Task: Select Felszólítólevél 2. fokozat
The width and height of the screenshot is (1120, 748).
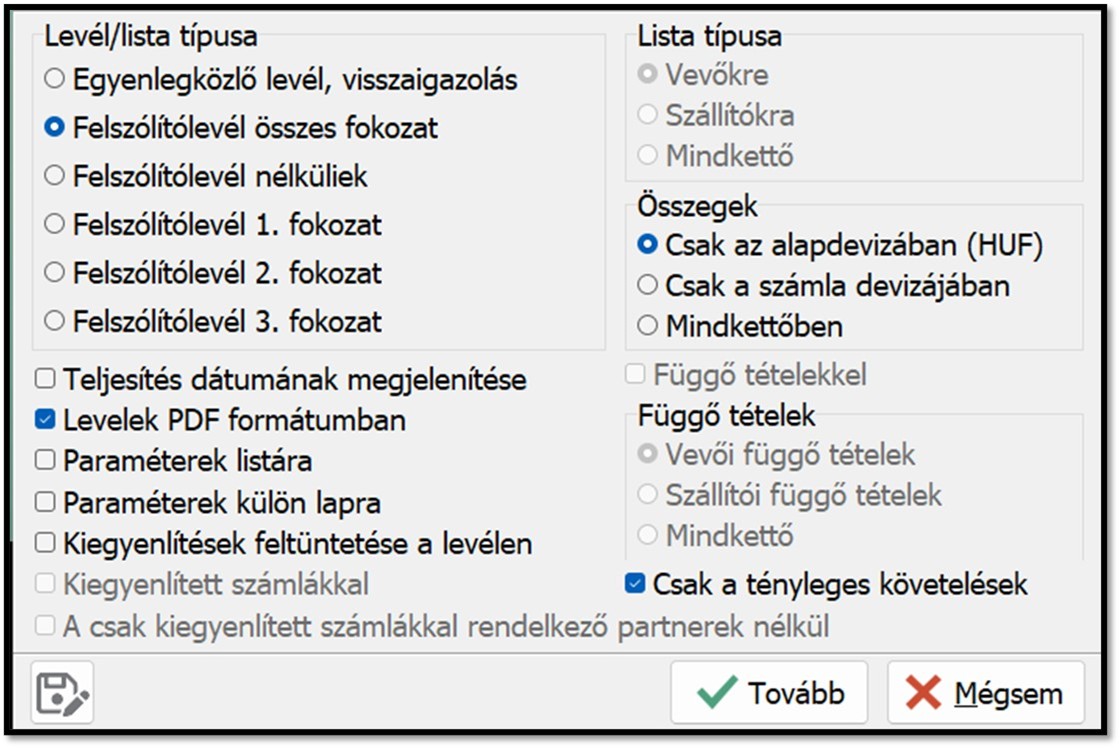Action: click(55, 272)
